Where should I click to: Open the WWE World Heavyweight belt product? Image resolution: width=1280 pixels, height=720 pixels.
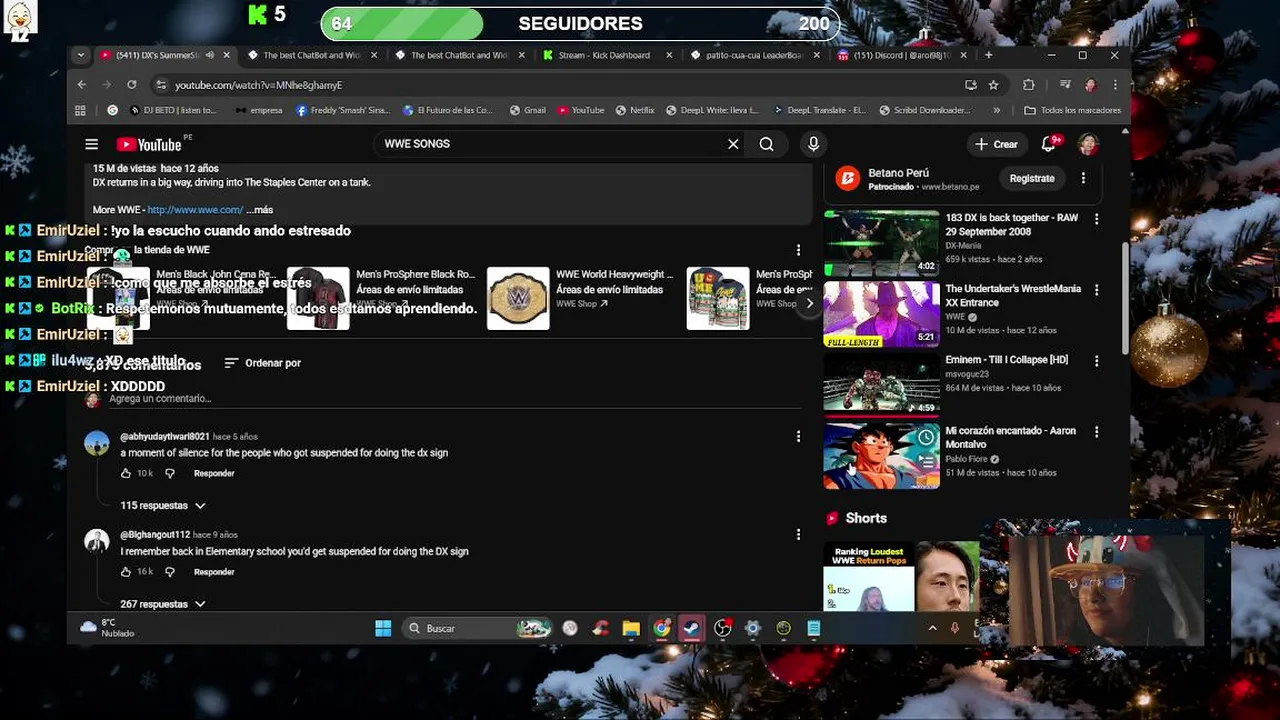(518, 298)
